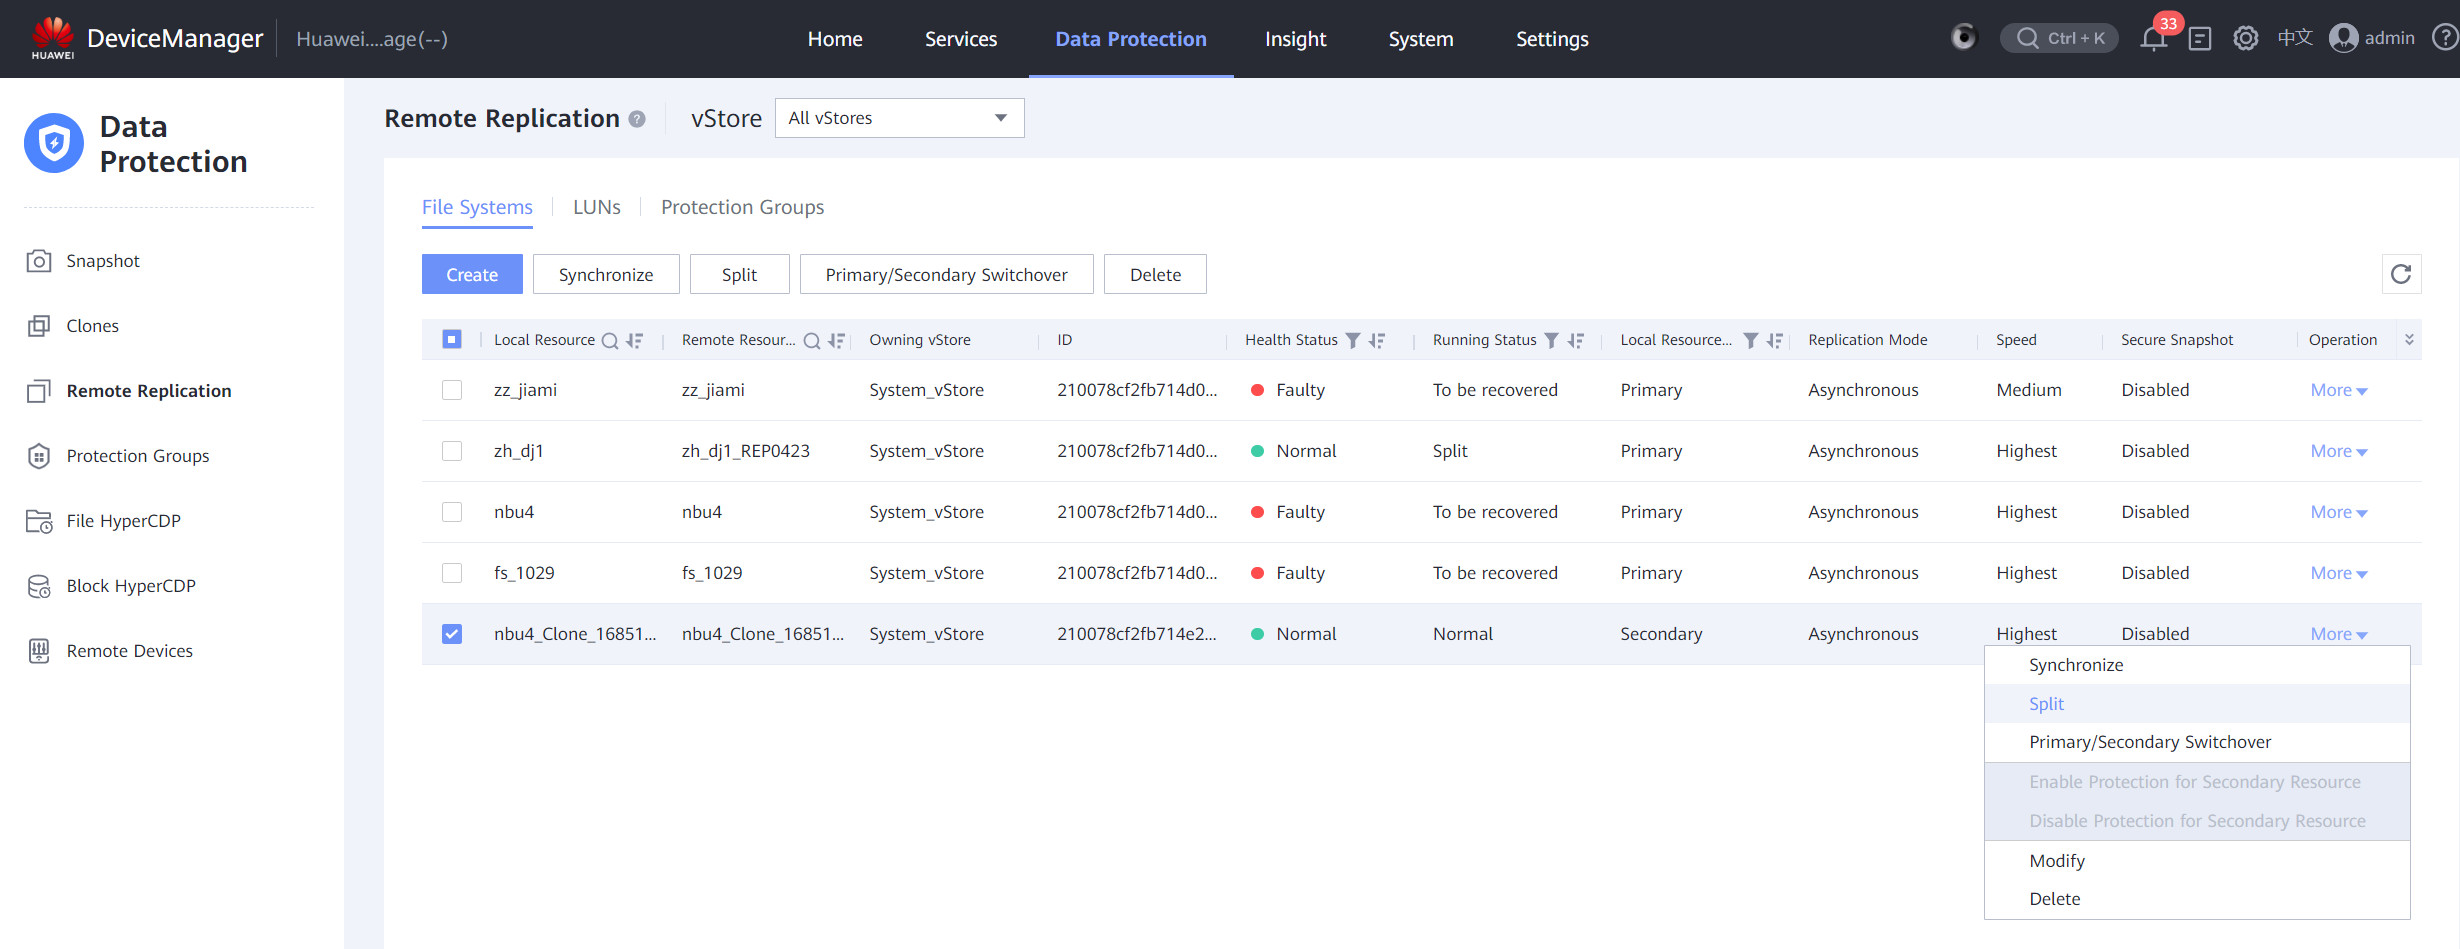Click the Ctrl+K search box

click(x=2060, y=38)
